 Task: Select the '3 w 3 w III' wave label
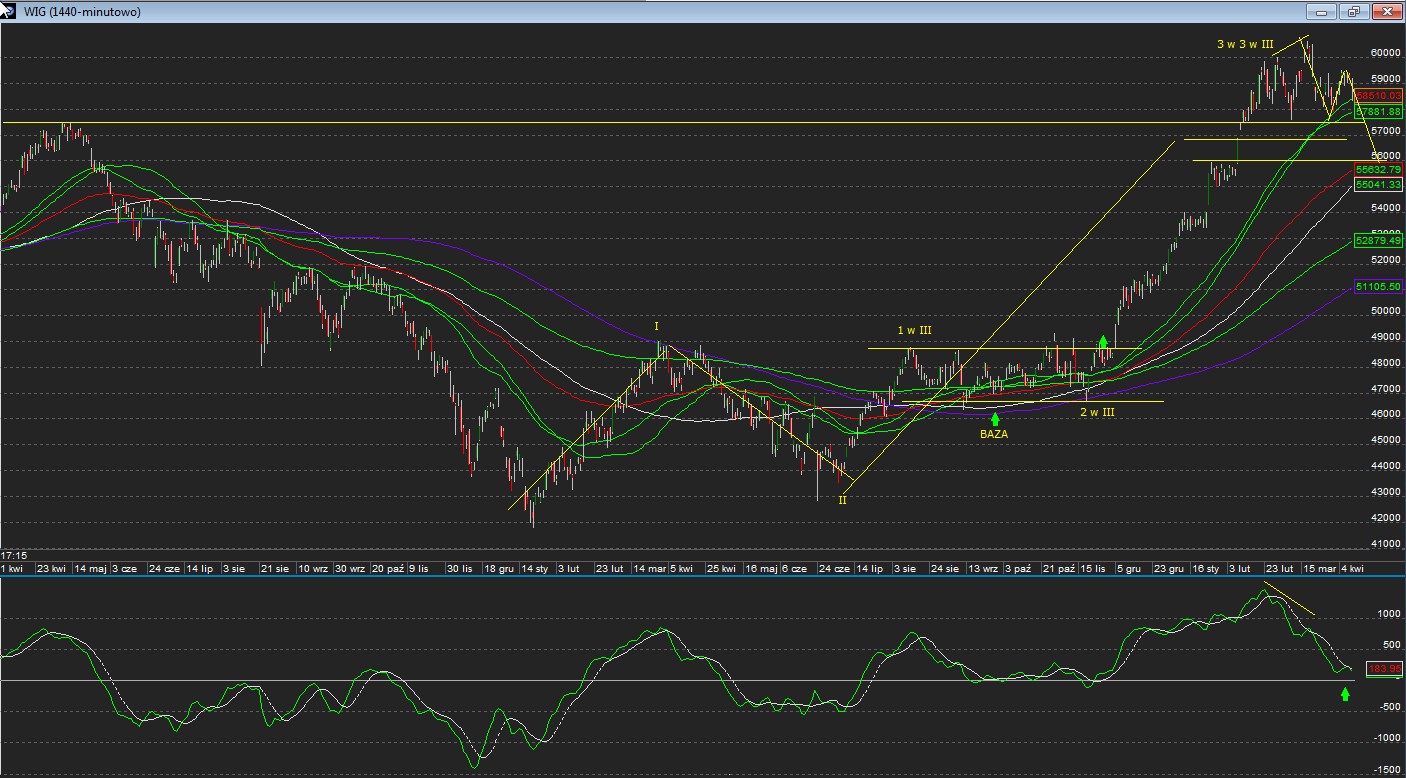click(x=1245, y=44)
